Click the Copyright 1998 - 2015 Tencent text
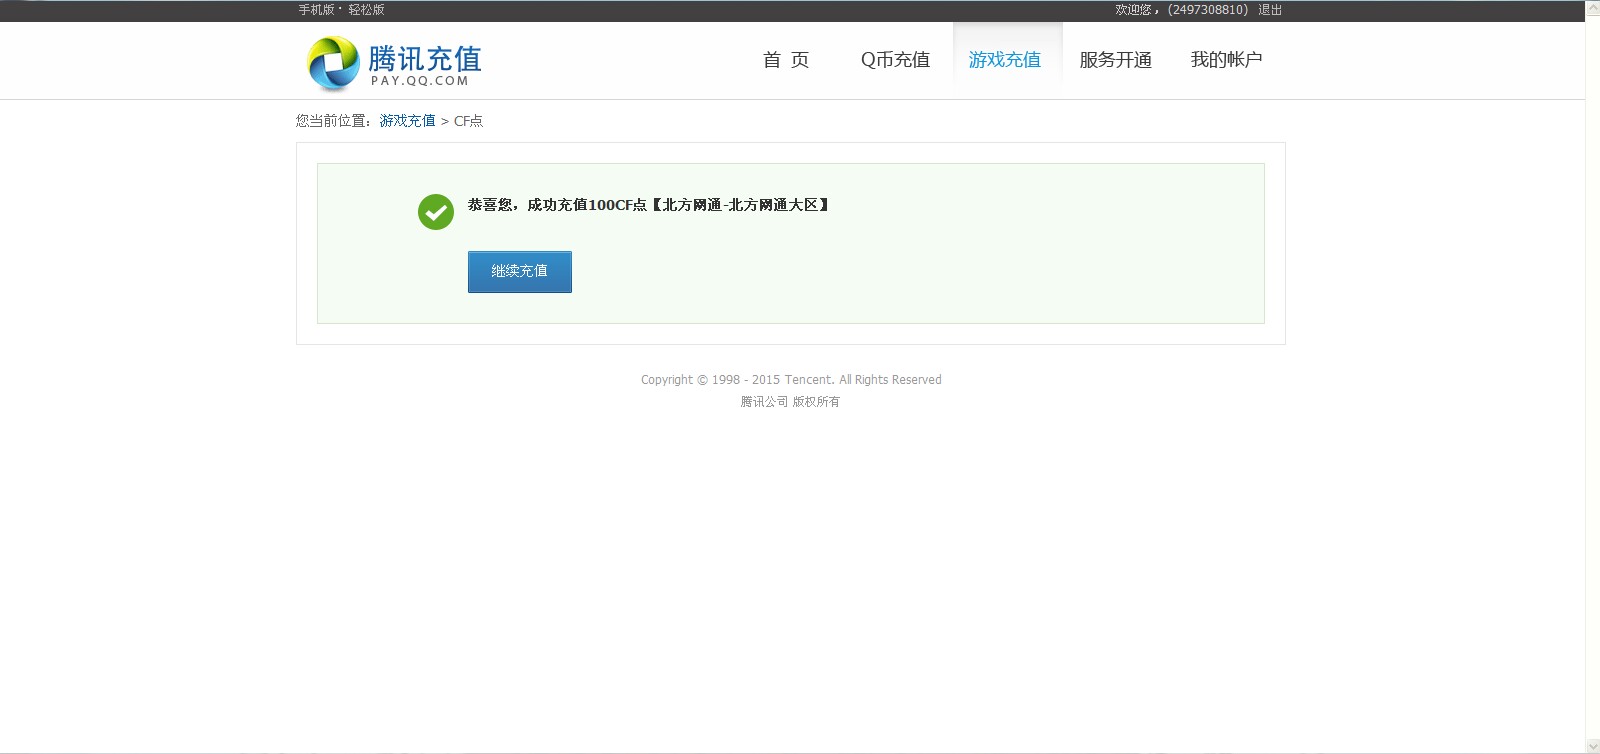 click(791, 380)
